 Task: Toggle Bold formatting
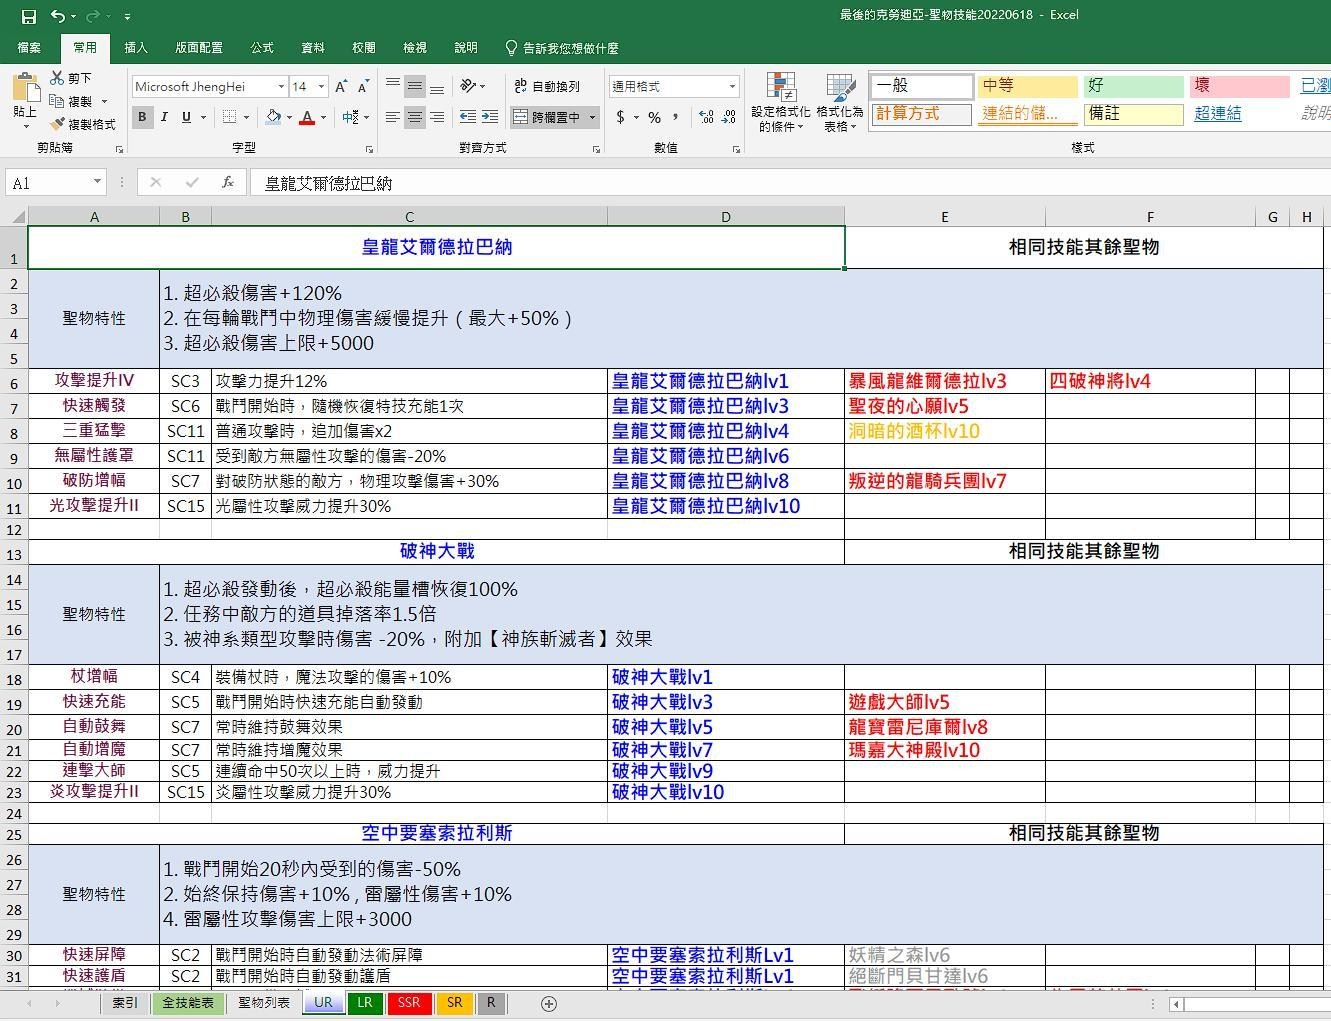(x=142, y=117)
